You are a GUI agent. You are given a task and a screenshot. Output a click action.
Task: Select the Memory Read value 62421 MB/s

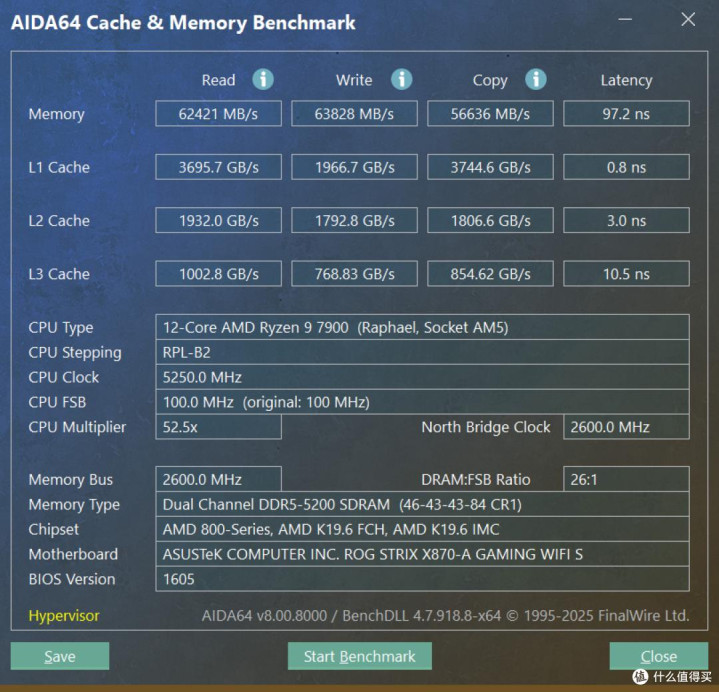[x=218, y=113]
